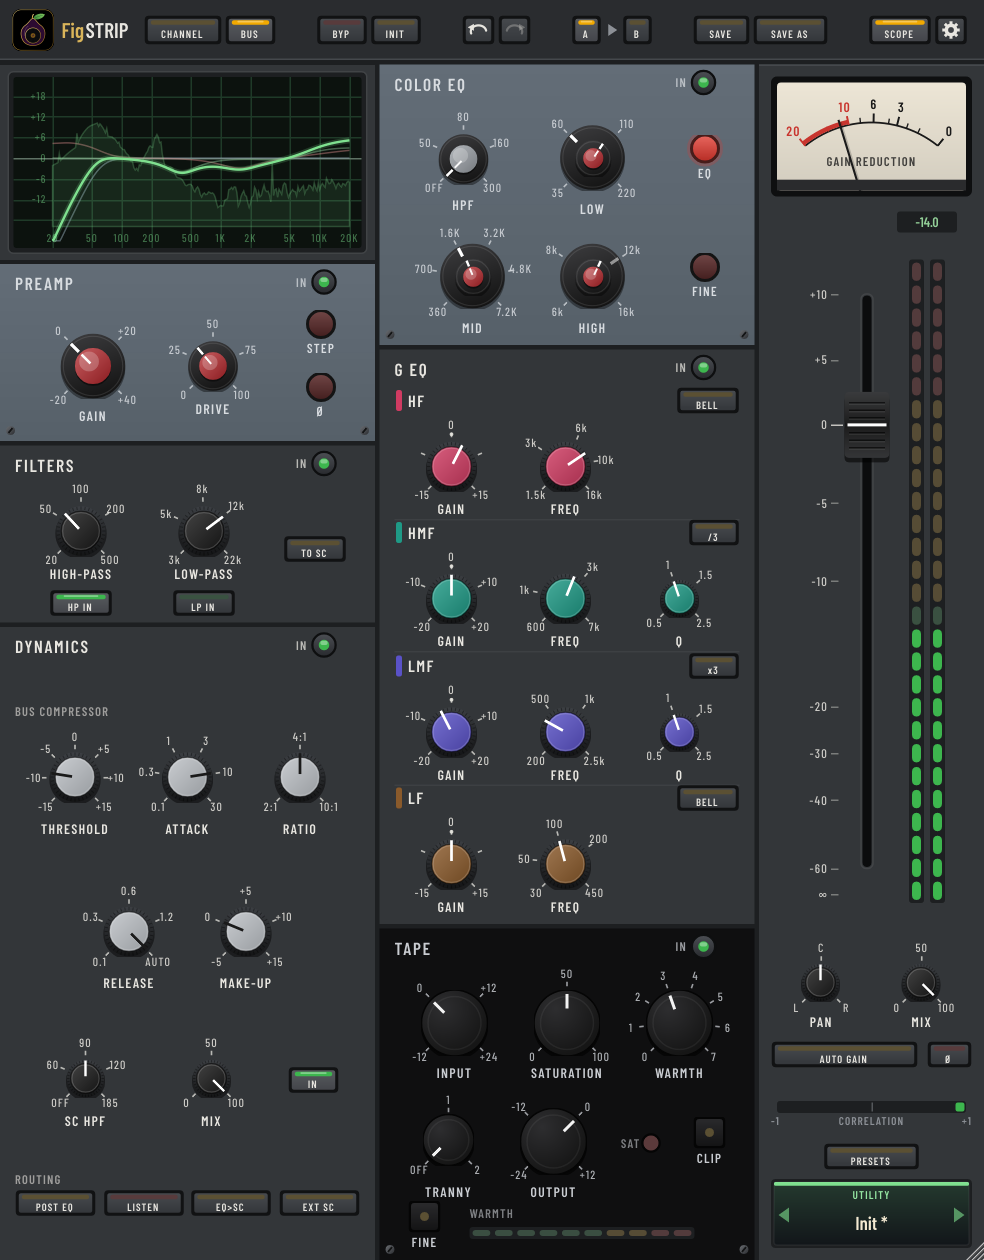Switch to CHANNEL mode
Screen dimensions: 984x1260
pyautogui.click(x=182, y=31)
